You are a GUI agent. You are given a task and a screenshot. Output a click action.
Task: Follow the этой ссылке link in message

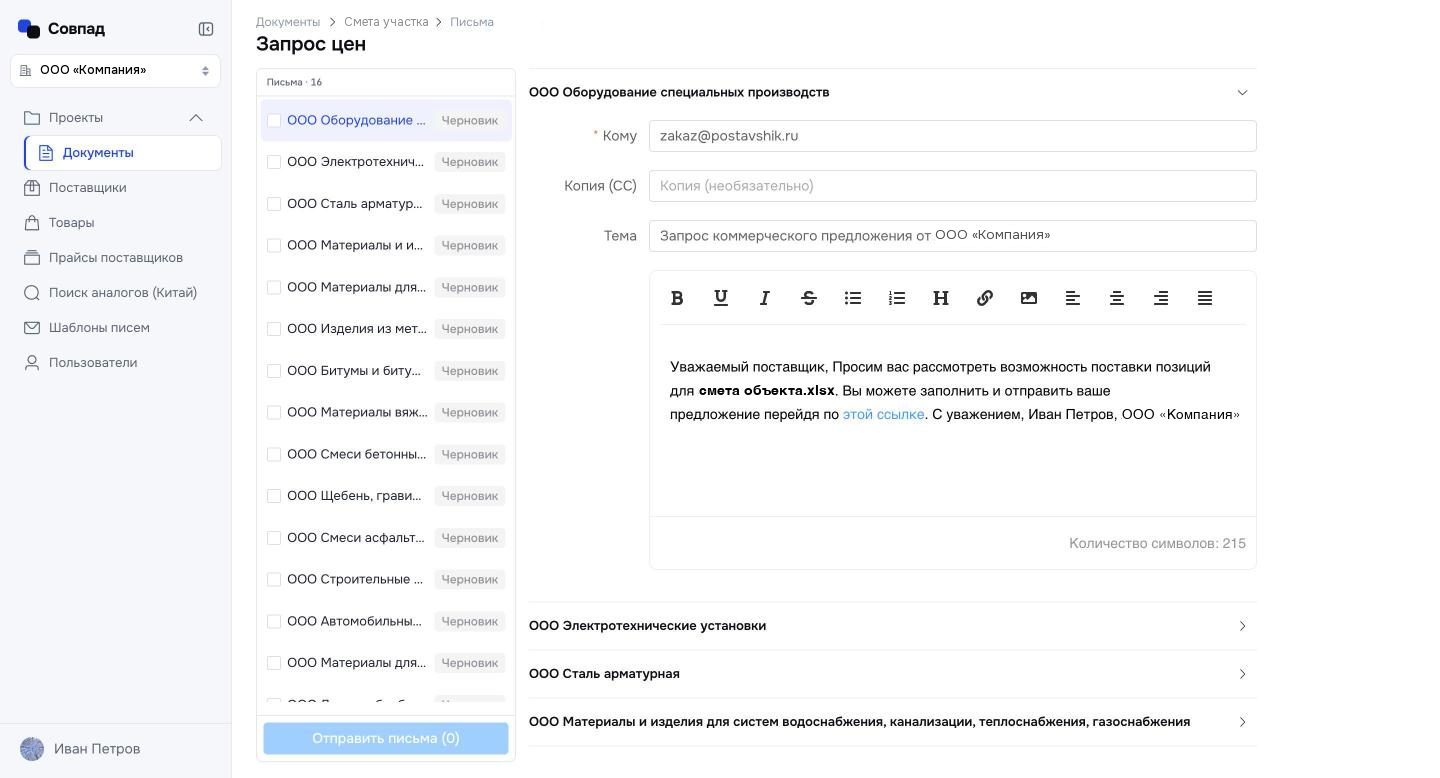[x=883, y=414]
